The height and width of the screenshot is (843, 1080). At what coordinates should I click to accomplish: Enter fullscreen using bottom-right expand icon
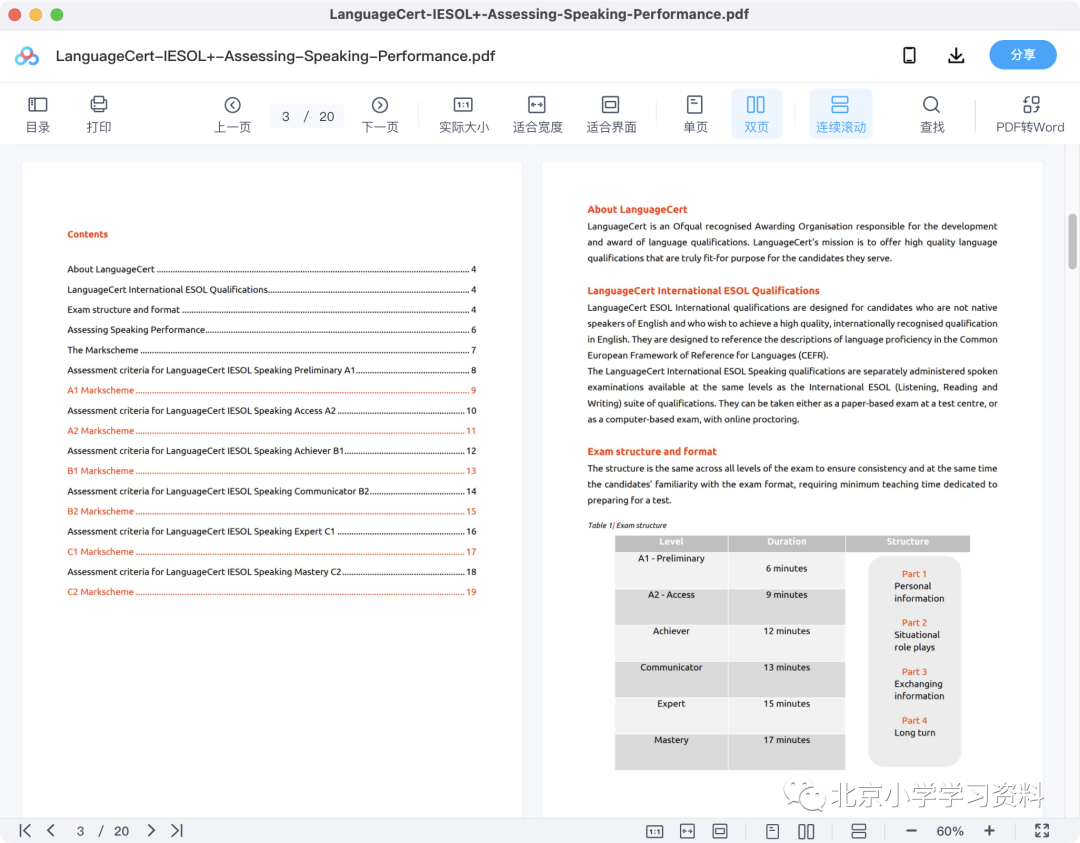[x=1042, y=831]
